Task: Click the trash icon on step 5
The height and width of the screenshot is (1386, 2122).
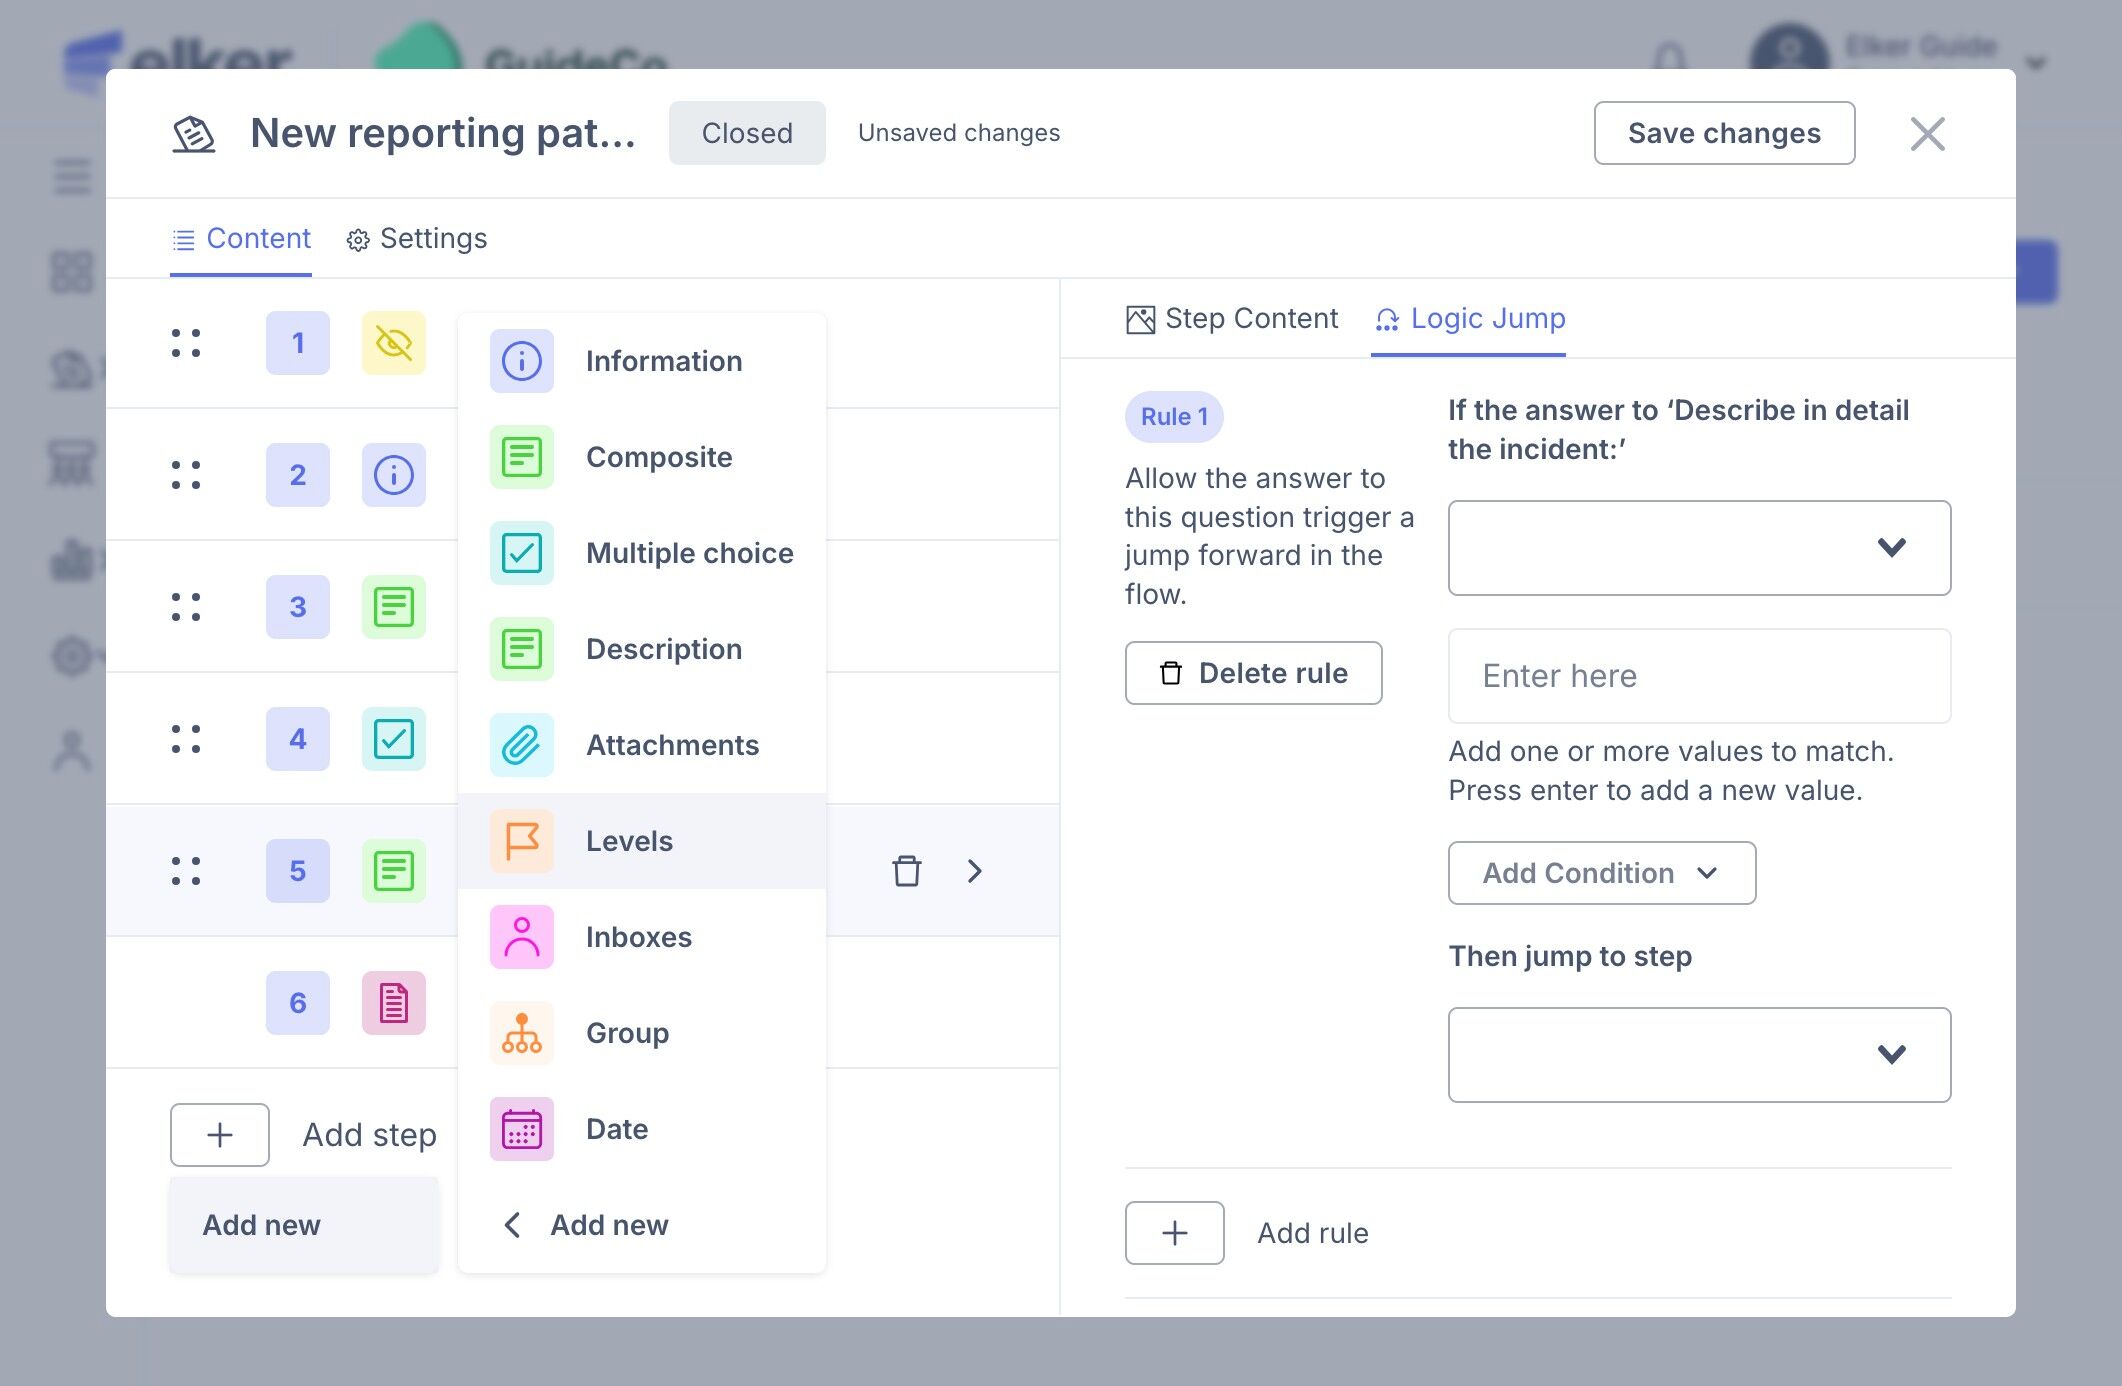Action: point(906,871)
